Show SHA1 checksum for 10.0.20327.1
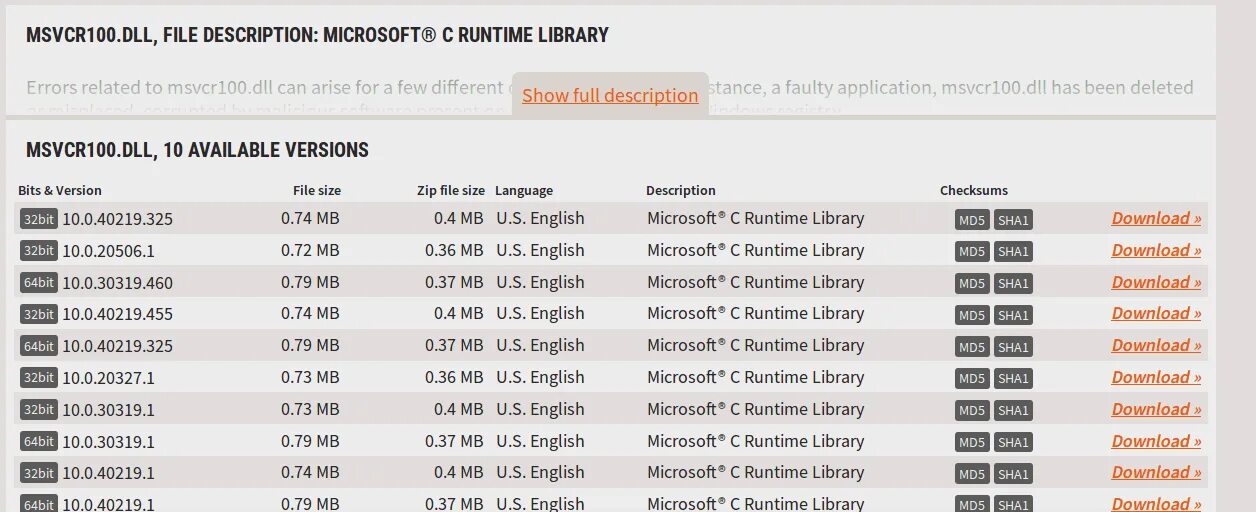 1013,379
